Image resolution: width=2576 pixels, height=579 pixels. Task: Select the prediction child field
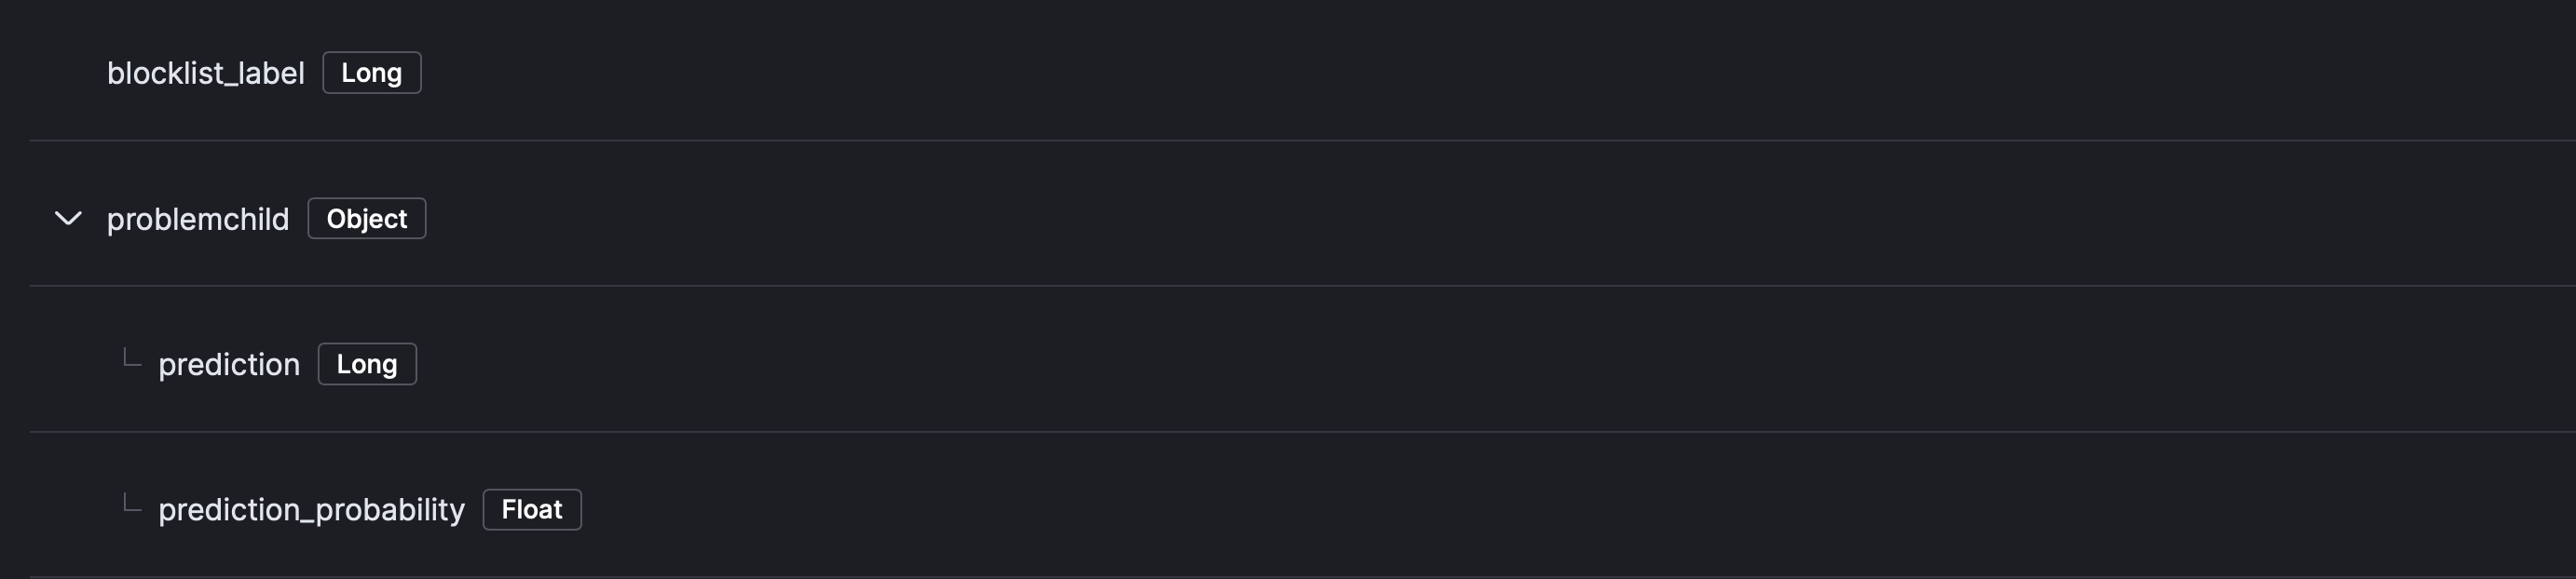[x=228, y=364]
